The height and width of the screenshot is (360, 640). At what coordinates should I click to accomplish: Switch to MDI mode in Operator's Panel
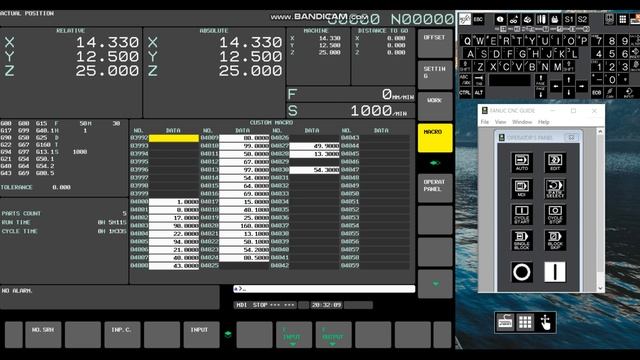coord(522,188)
